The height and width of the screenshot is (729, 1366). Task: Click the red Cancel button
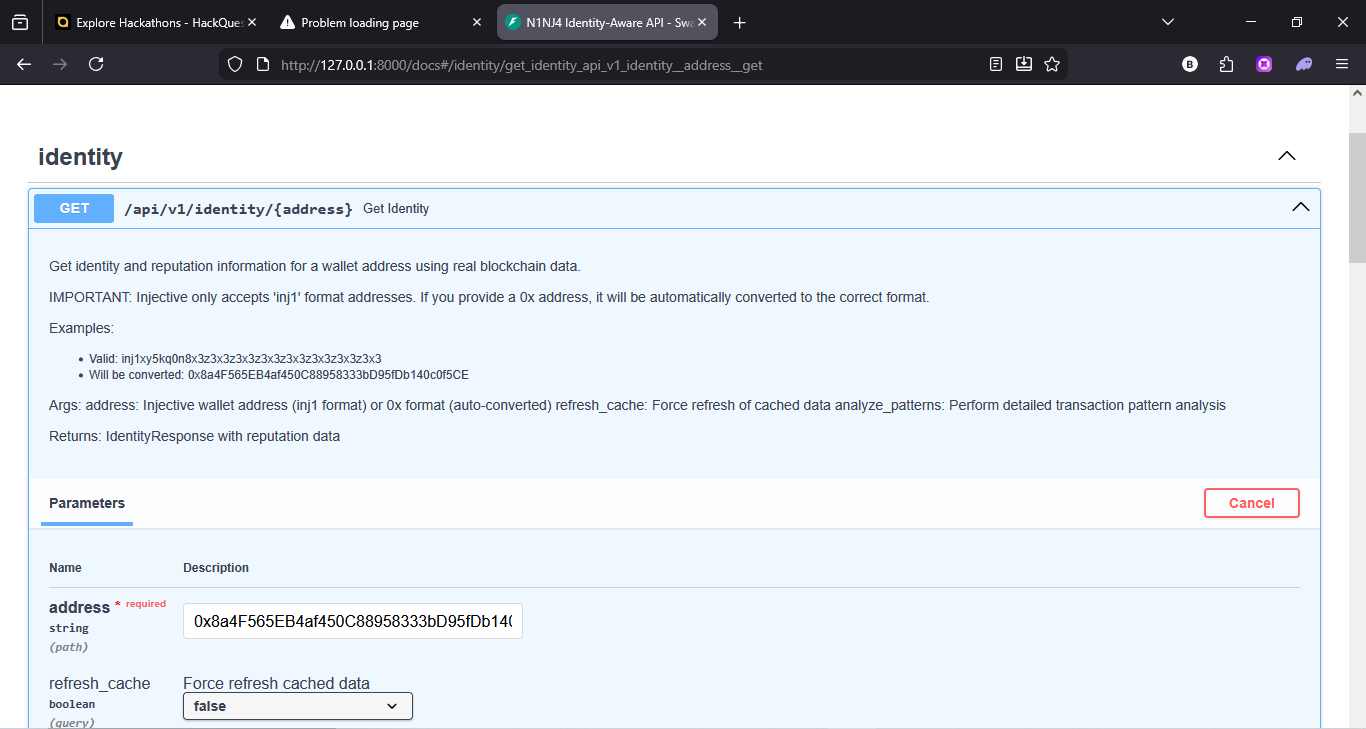coord(1251,503)
